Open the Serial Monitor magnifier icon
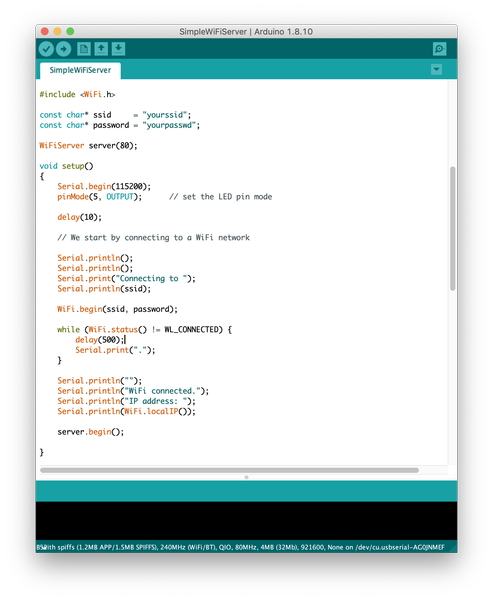 pos(439,49)
